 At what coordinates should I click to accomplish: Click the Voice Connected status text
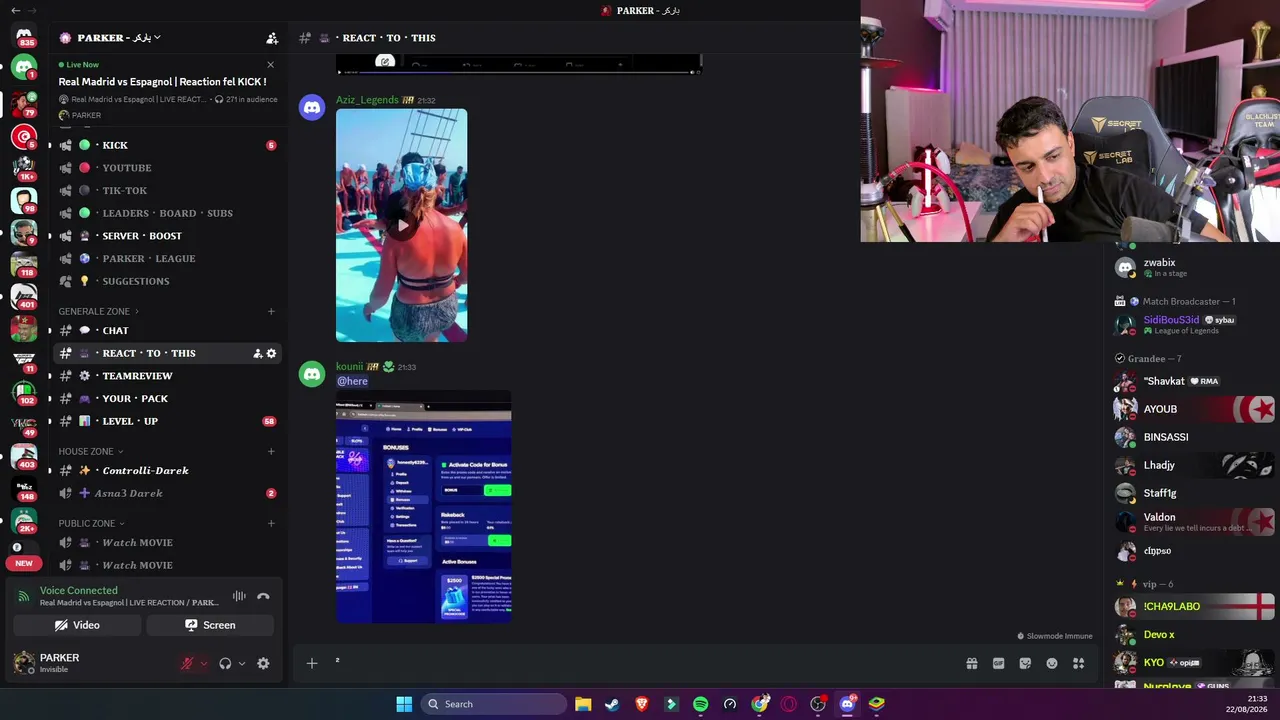tap(79, 590)
